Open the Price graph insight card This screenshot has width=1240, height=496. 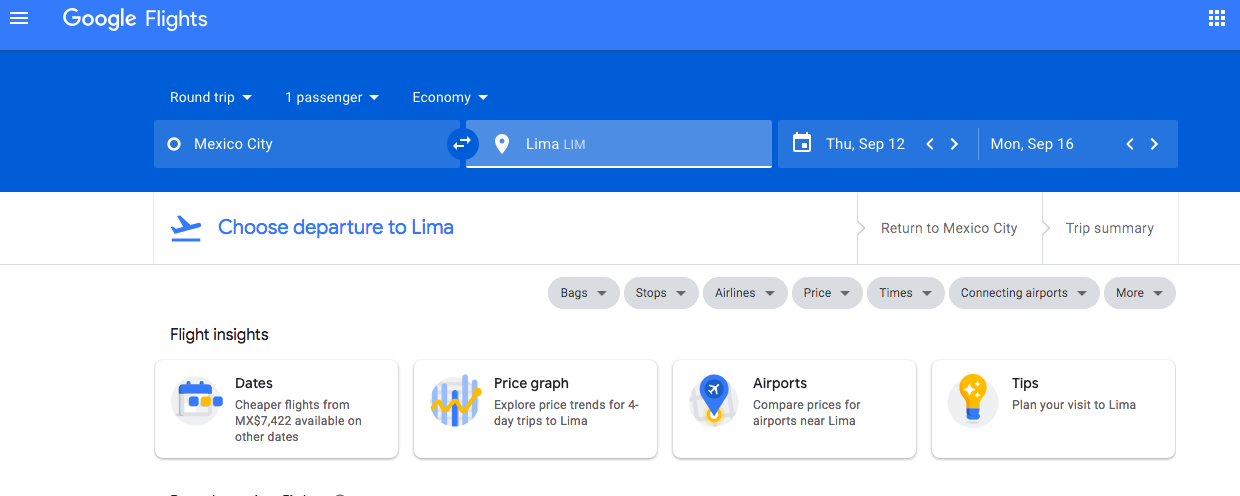pos(535,409)
